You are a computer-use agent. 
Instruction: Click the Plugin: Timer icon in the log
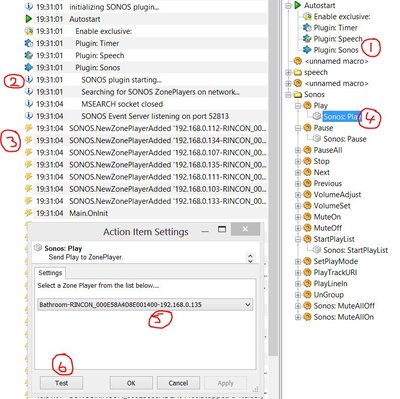[x=29, y=43]
